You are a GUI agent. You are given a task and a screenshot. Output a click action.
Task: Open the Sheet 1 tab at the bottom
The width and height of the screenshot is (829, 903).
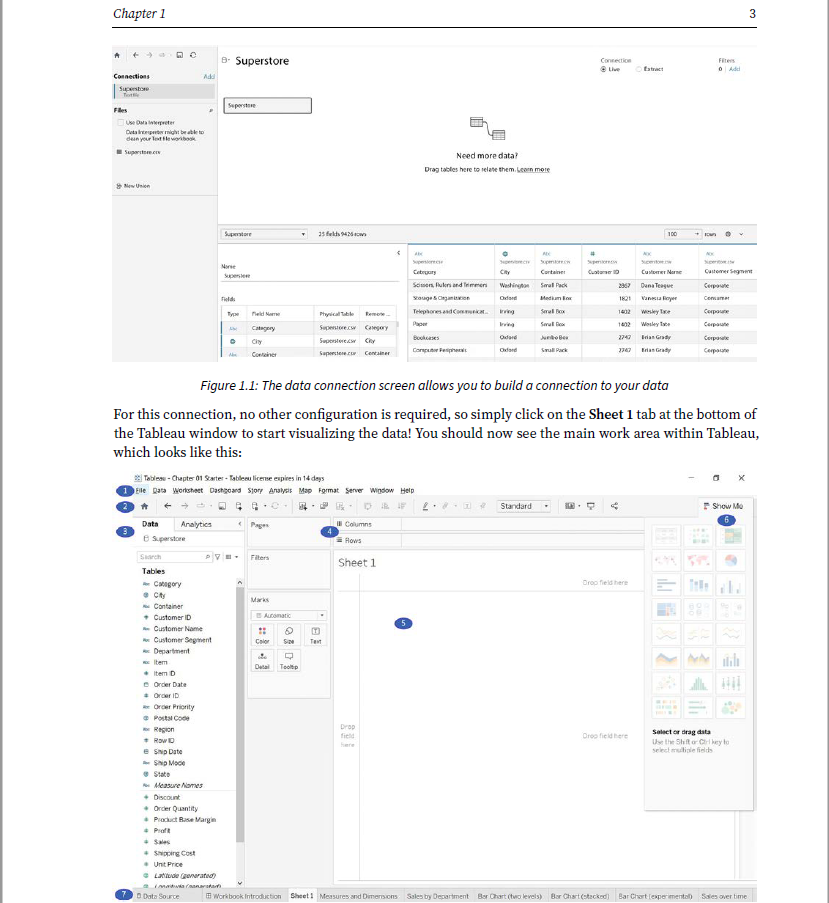pyautogui.click(x=302, y=896)
